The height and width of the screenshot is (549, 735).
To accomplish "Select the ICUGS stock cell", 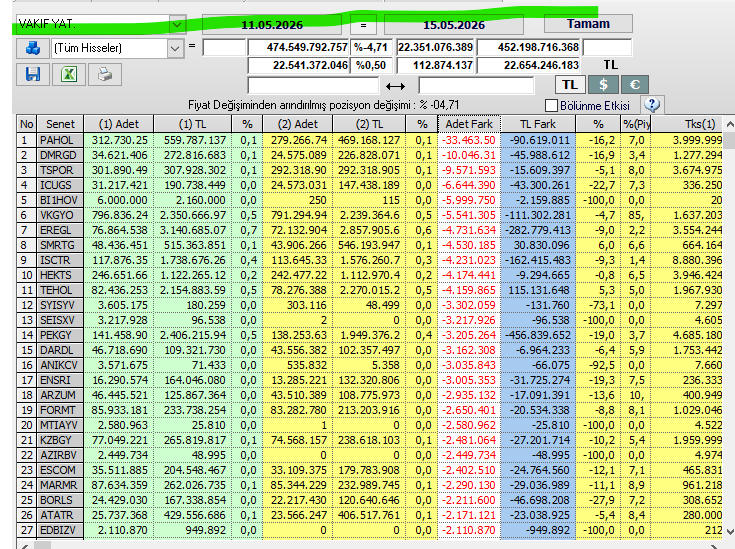I will [60, 185].
